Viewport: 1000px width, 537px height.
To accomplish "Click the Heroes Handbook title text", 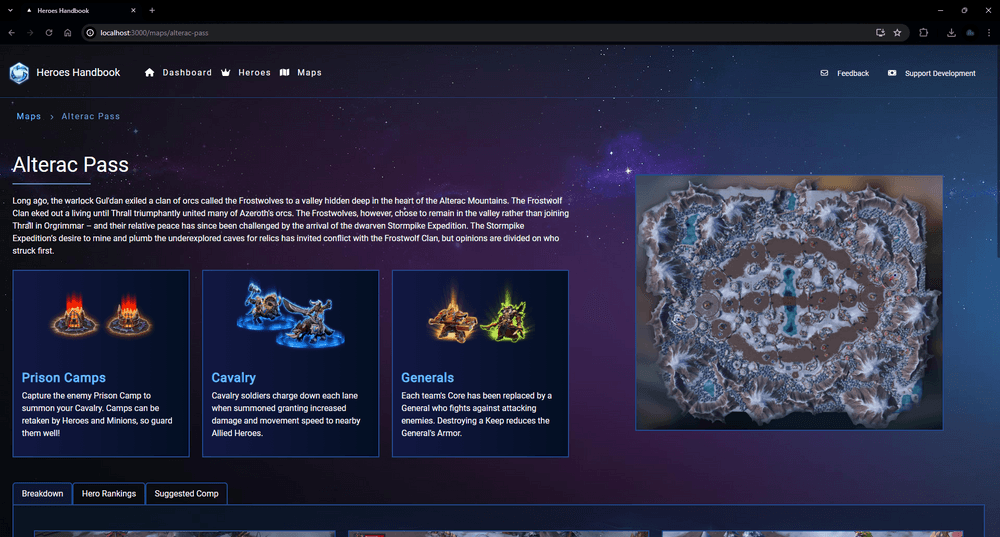I will [78, 73].
